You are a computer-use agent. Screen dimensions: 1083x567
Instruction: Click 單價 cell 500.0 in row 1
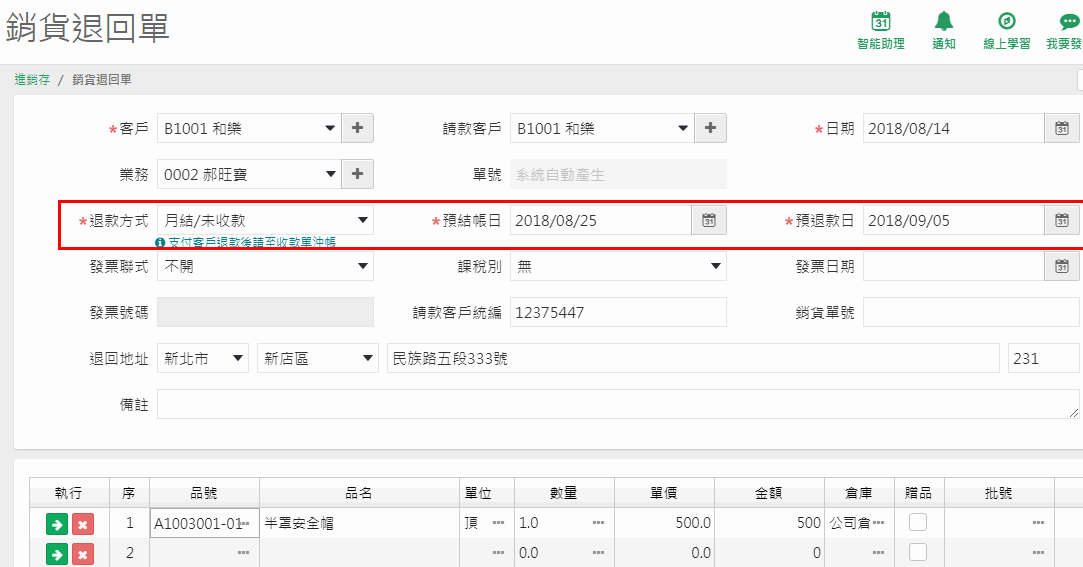[x=664, y=523]
